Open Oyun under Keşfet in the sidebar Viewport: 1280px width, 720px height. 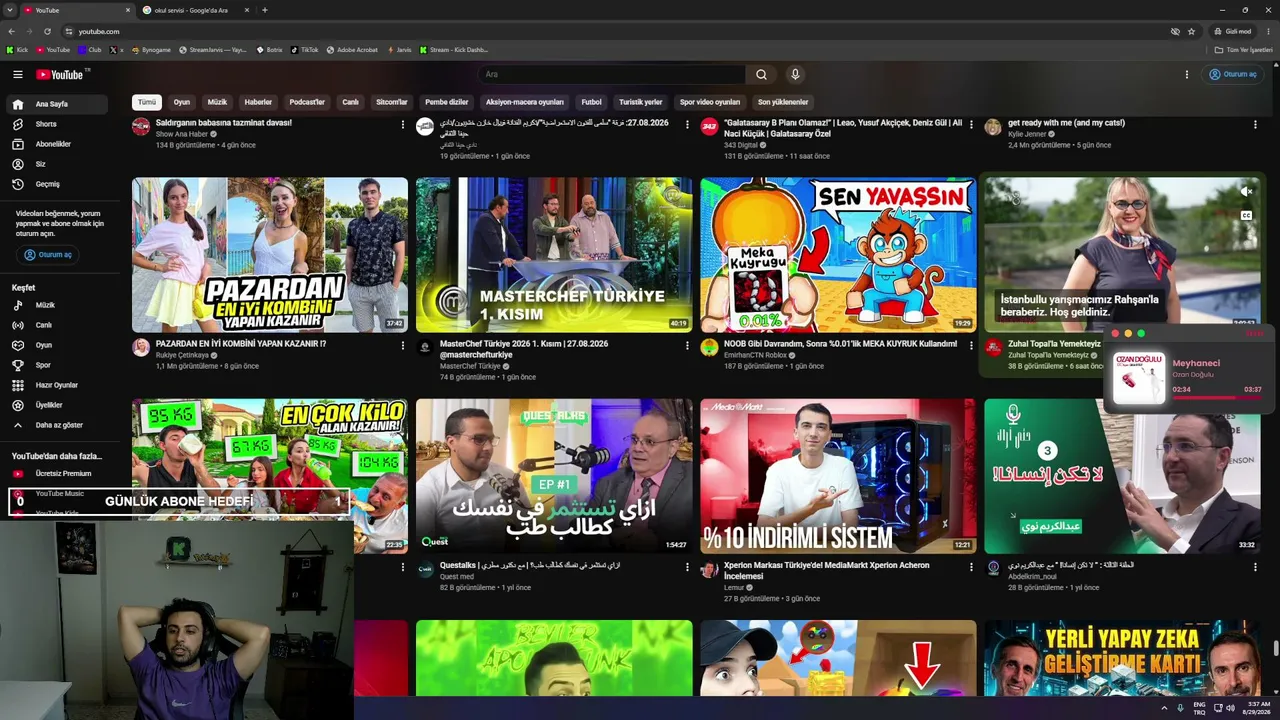[x=58, y=345]
